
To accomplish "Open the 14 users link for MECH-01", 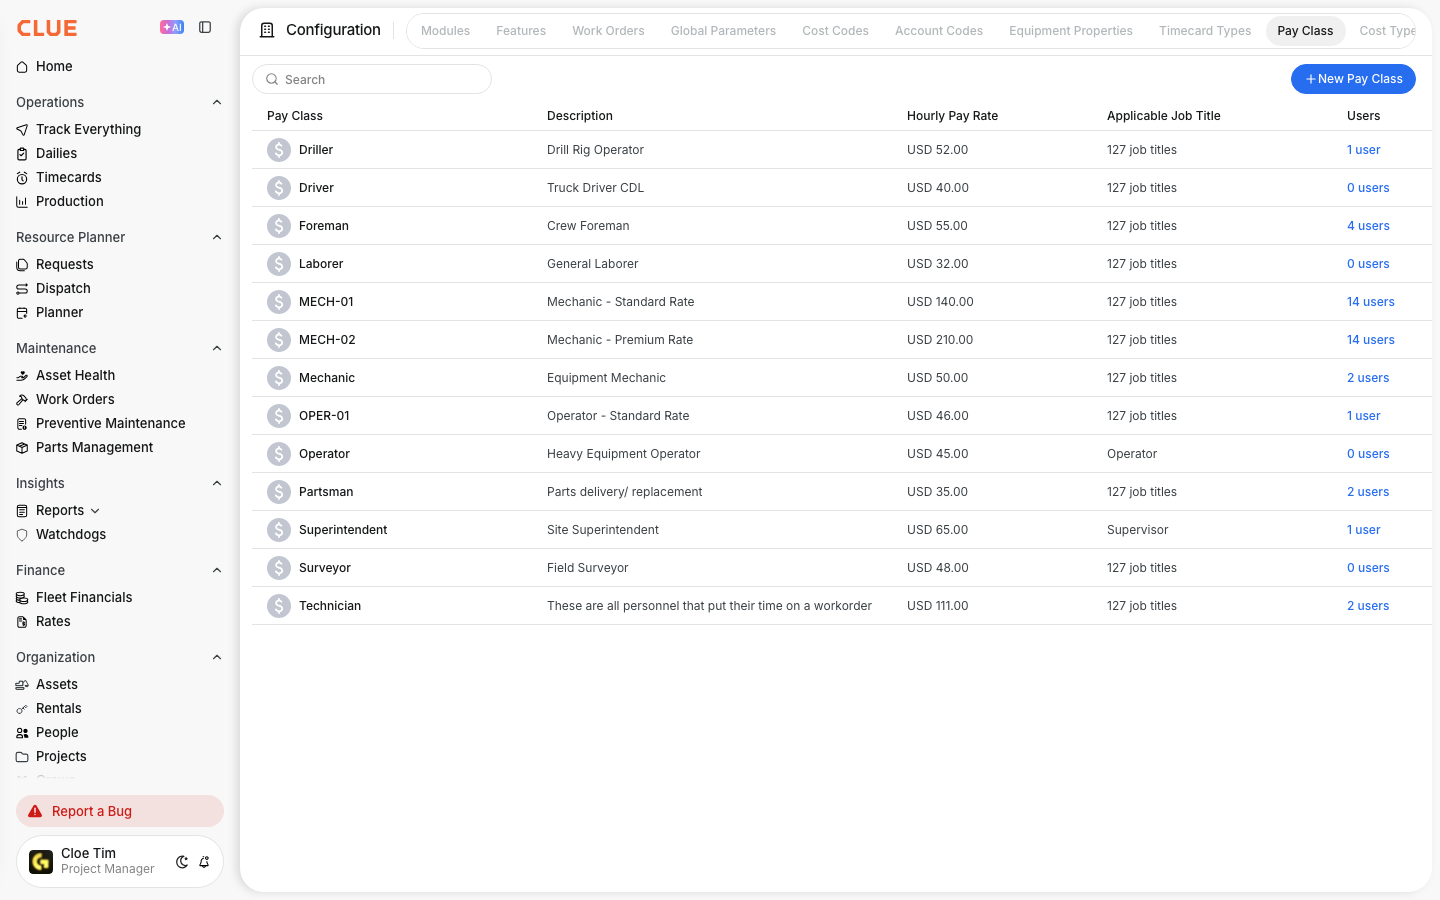I will point(1370,302).
